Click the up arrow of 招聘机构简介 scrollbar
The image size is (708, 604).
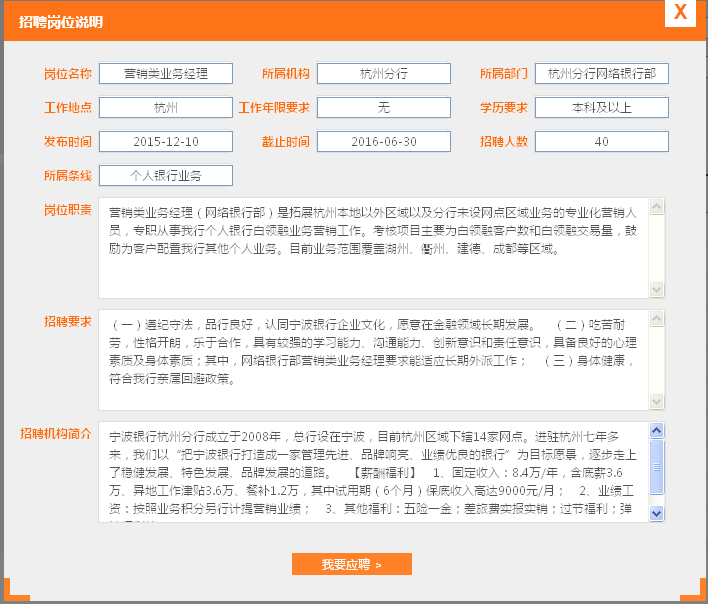pyautogui.click(x=657, y=430)
